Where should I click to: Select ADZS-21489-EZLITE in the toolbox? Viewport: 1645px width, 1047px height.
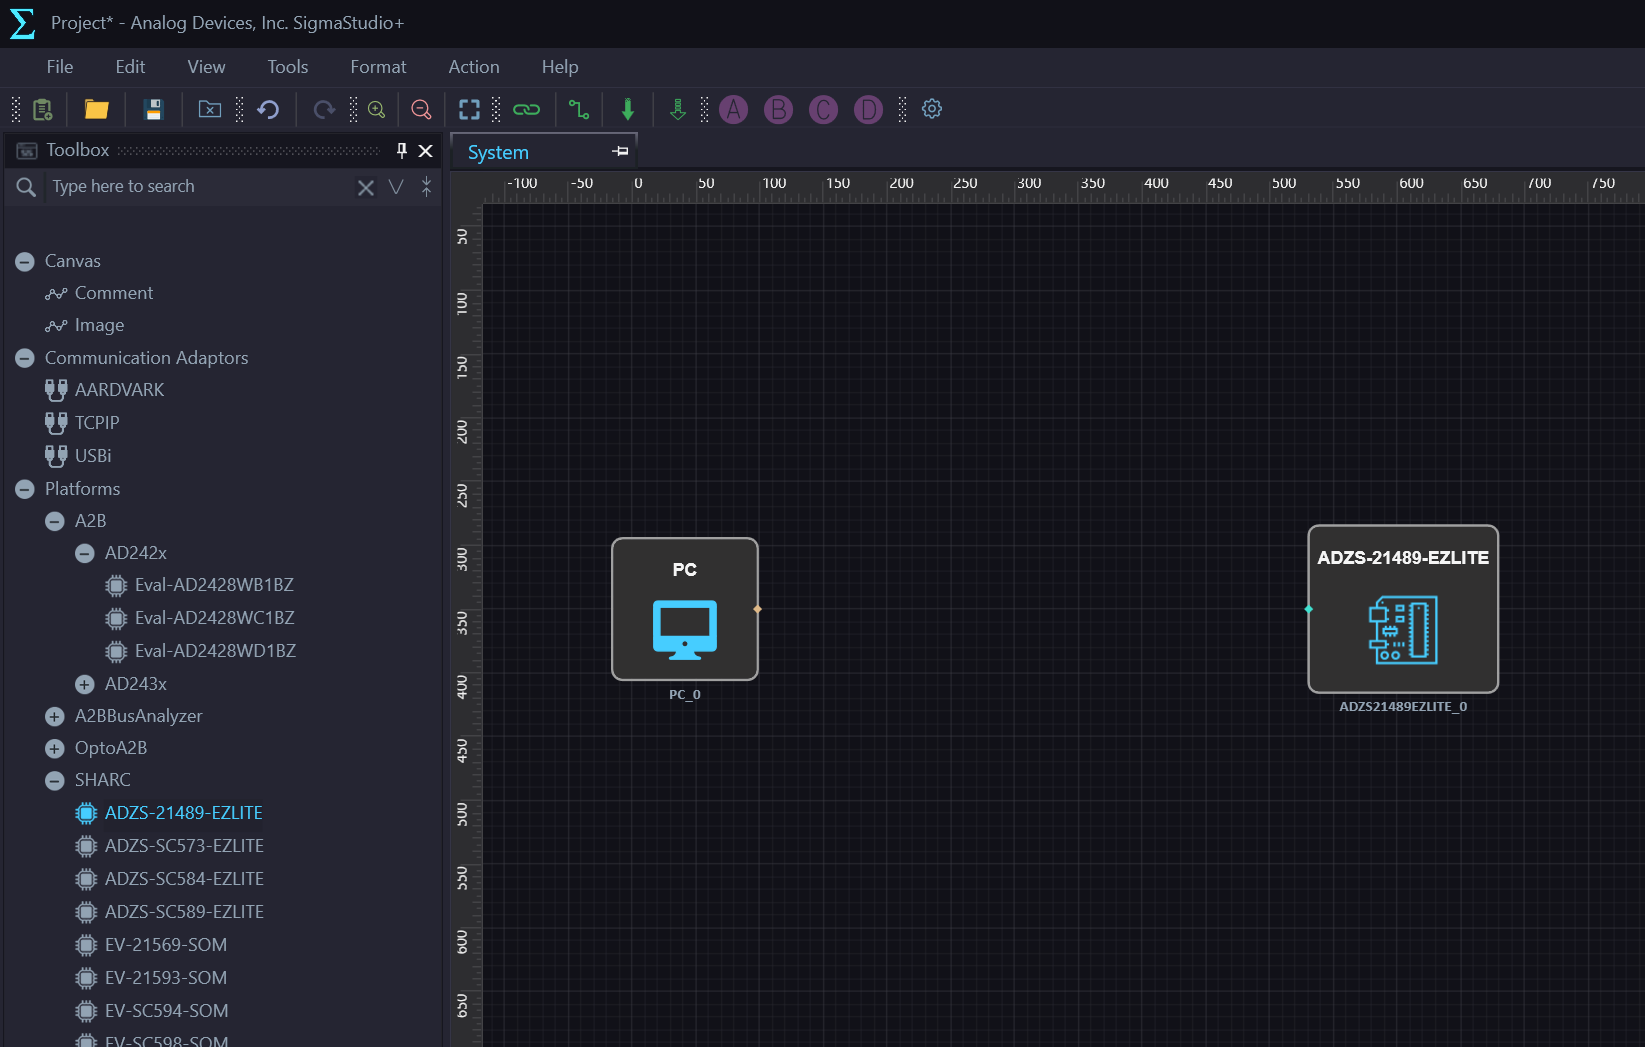pyautogui.click(x=183, y=813)
